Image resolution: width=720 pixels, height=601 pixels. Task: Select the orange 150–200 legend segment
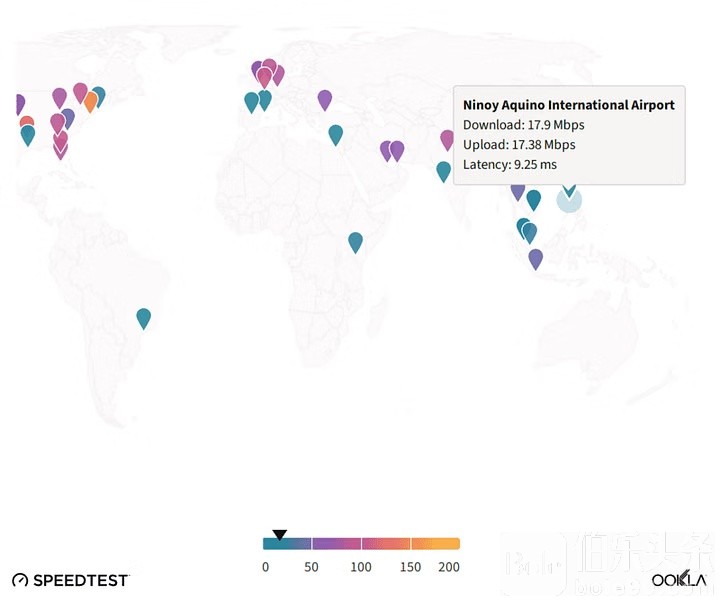click(435, 544)
